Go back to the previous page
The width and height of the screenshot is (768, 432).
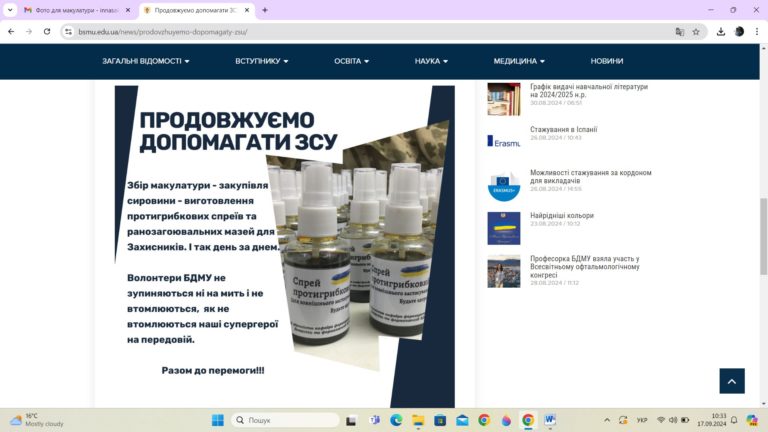pyautogui.click(x=11, y=31)
